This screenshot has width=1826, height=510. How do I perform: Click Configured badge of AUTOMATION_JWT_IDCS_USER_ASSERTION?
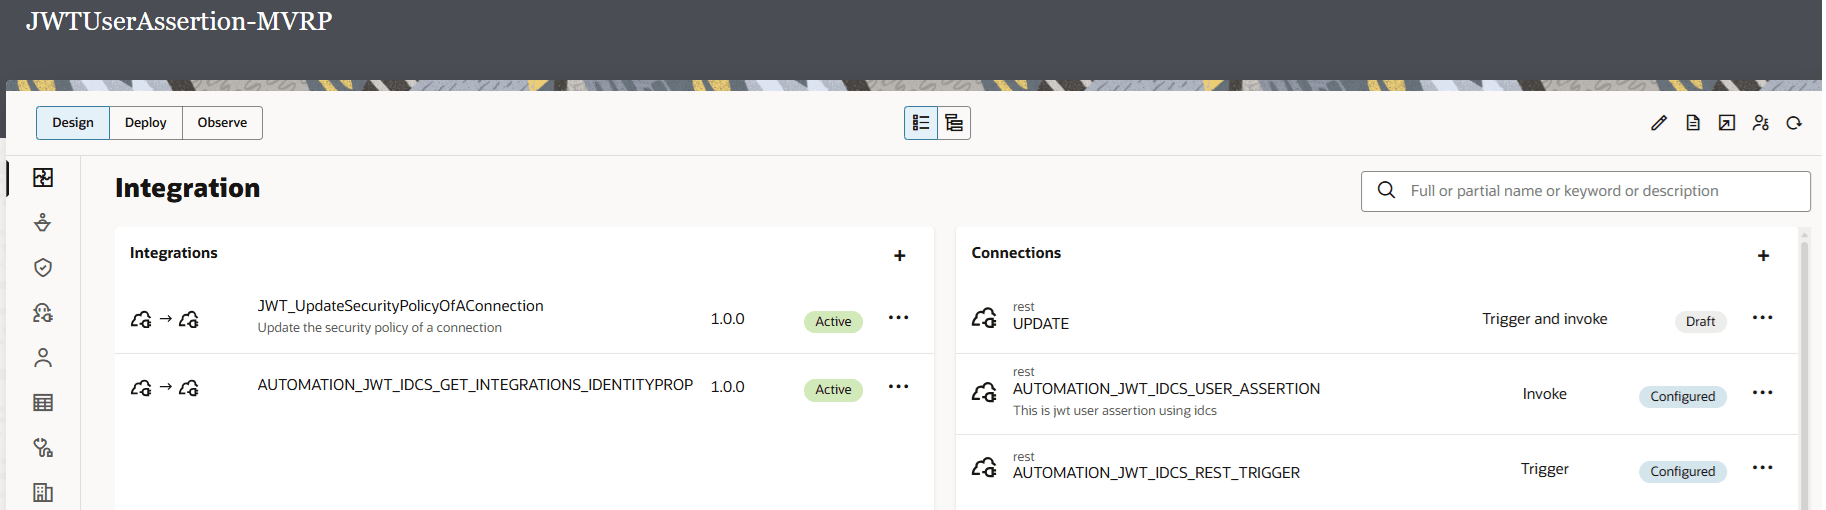coord(1682,397)
